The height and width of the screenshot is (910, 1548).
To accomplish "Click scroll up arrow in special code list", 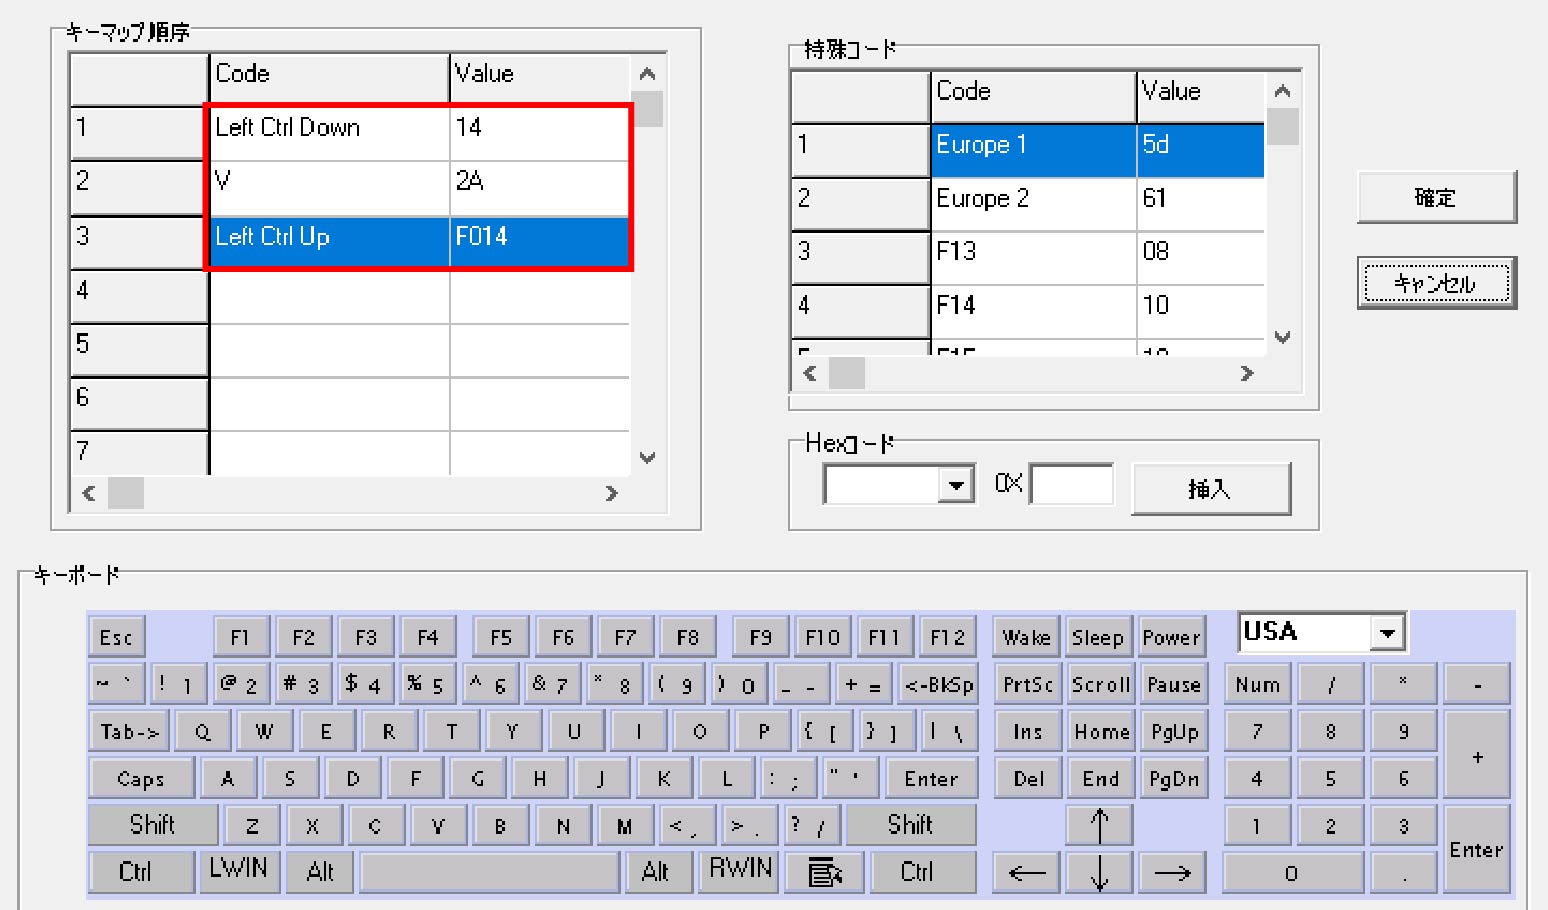I will click(1283, 92).
